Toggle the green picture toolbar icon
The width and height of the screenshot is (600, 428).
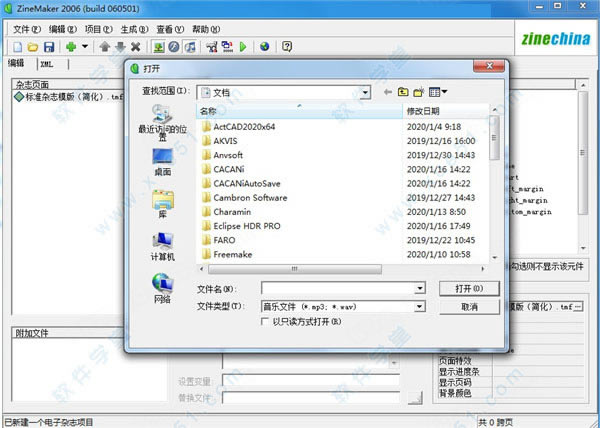(159, 47)
